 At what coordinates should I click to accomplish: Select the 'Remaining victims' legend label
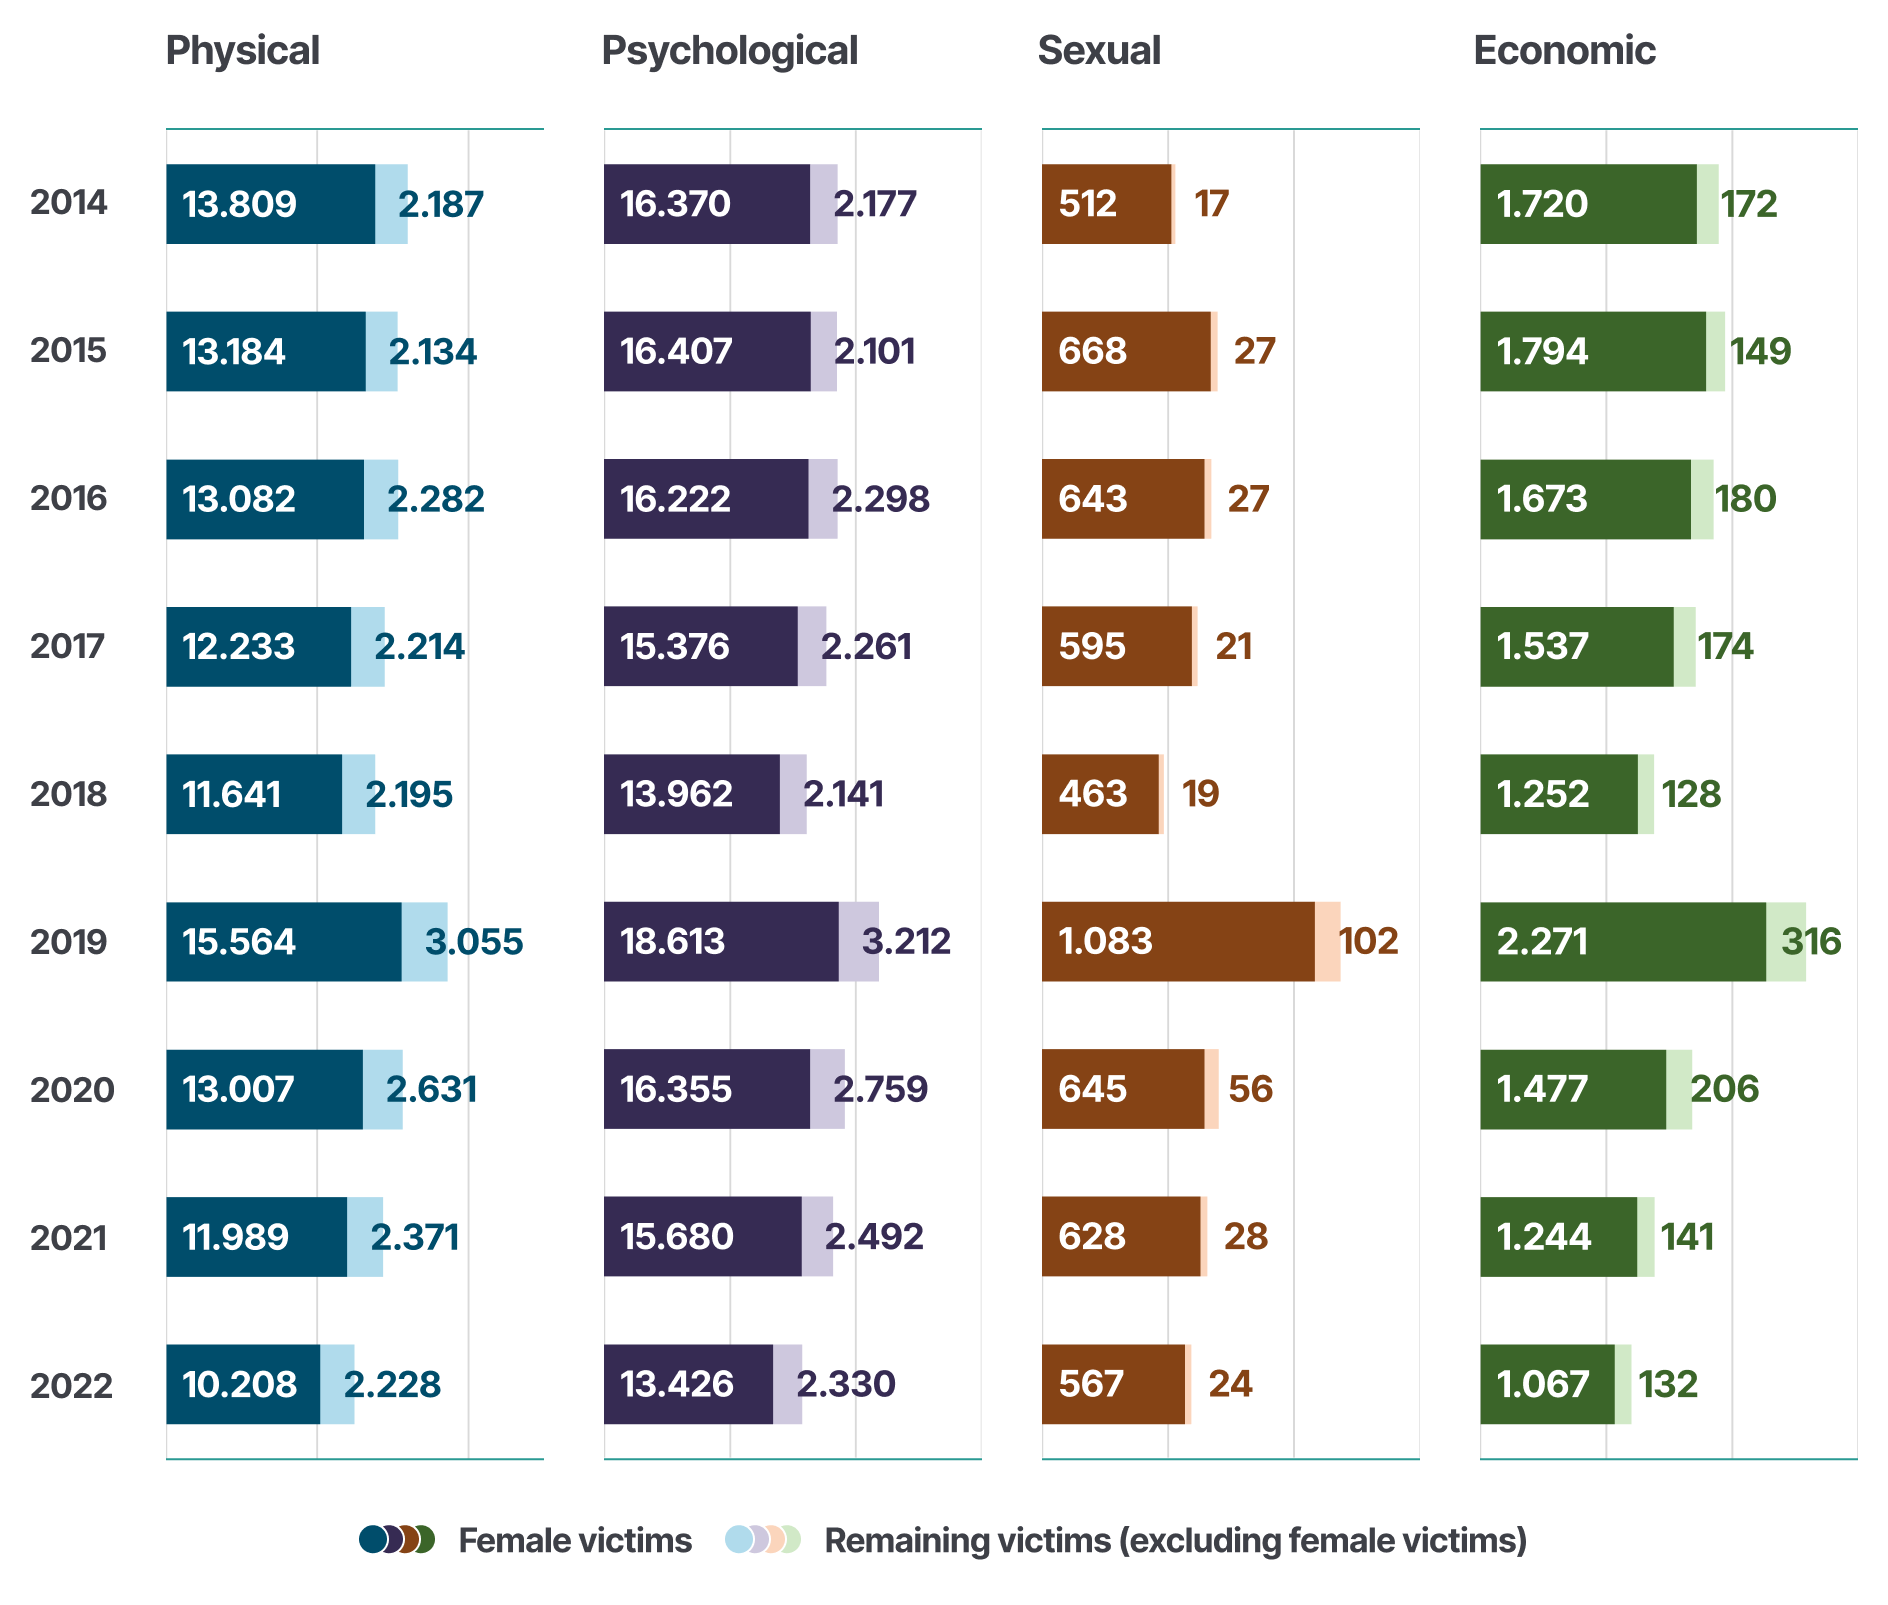point(1175,1541)
